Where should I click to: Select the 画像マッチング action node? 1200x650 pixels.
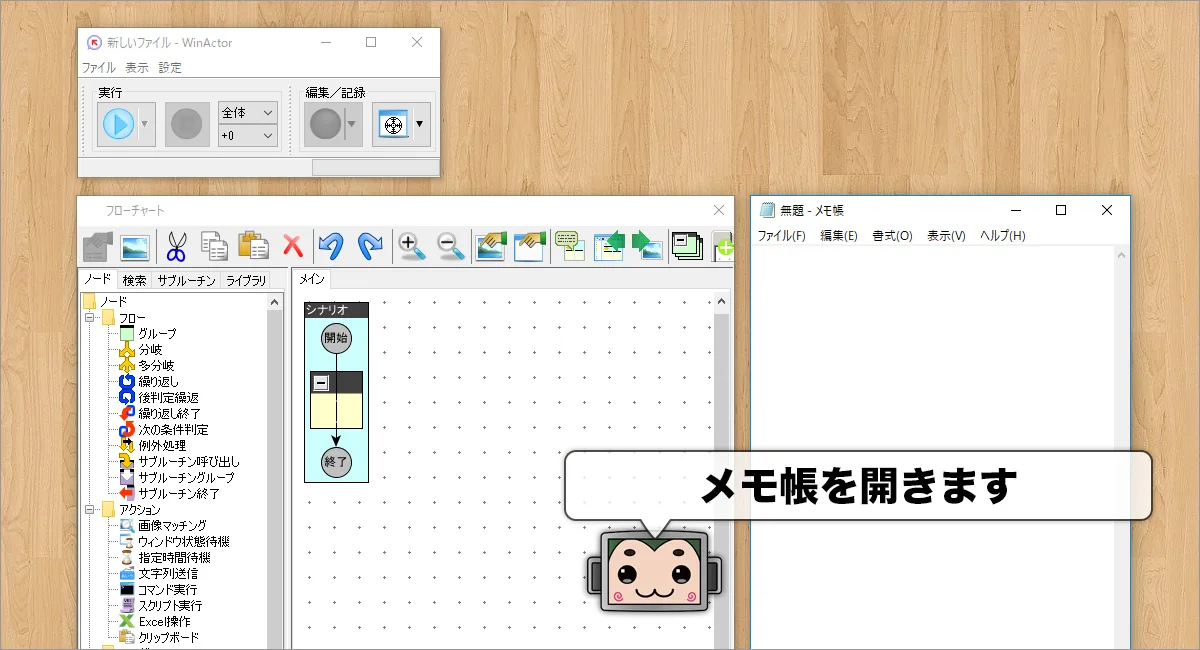tap(173, 526)
